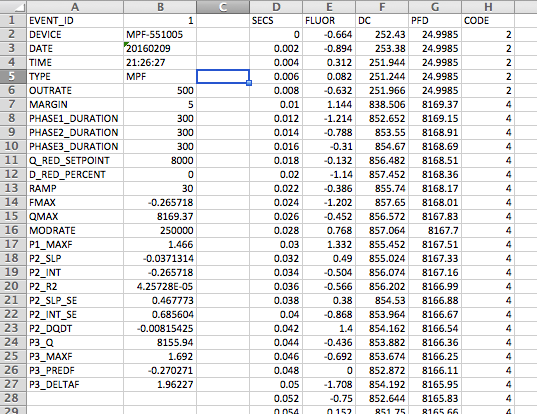Select row 5 header

(x=13, y=76)
